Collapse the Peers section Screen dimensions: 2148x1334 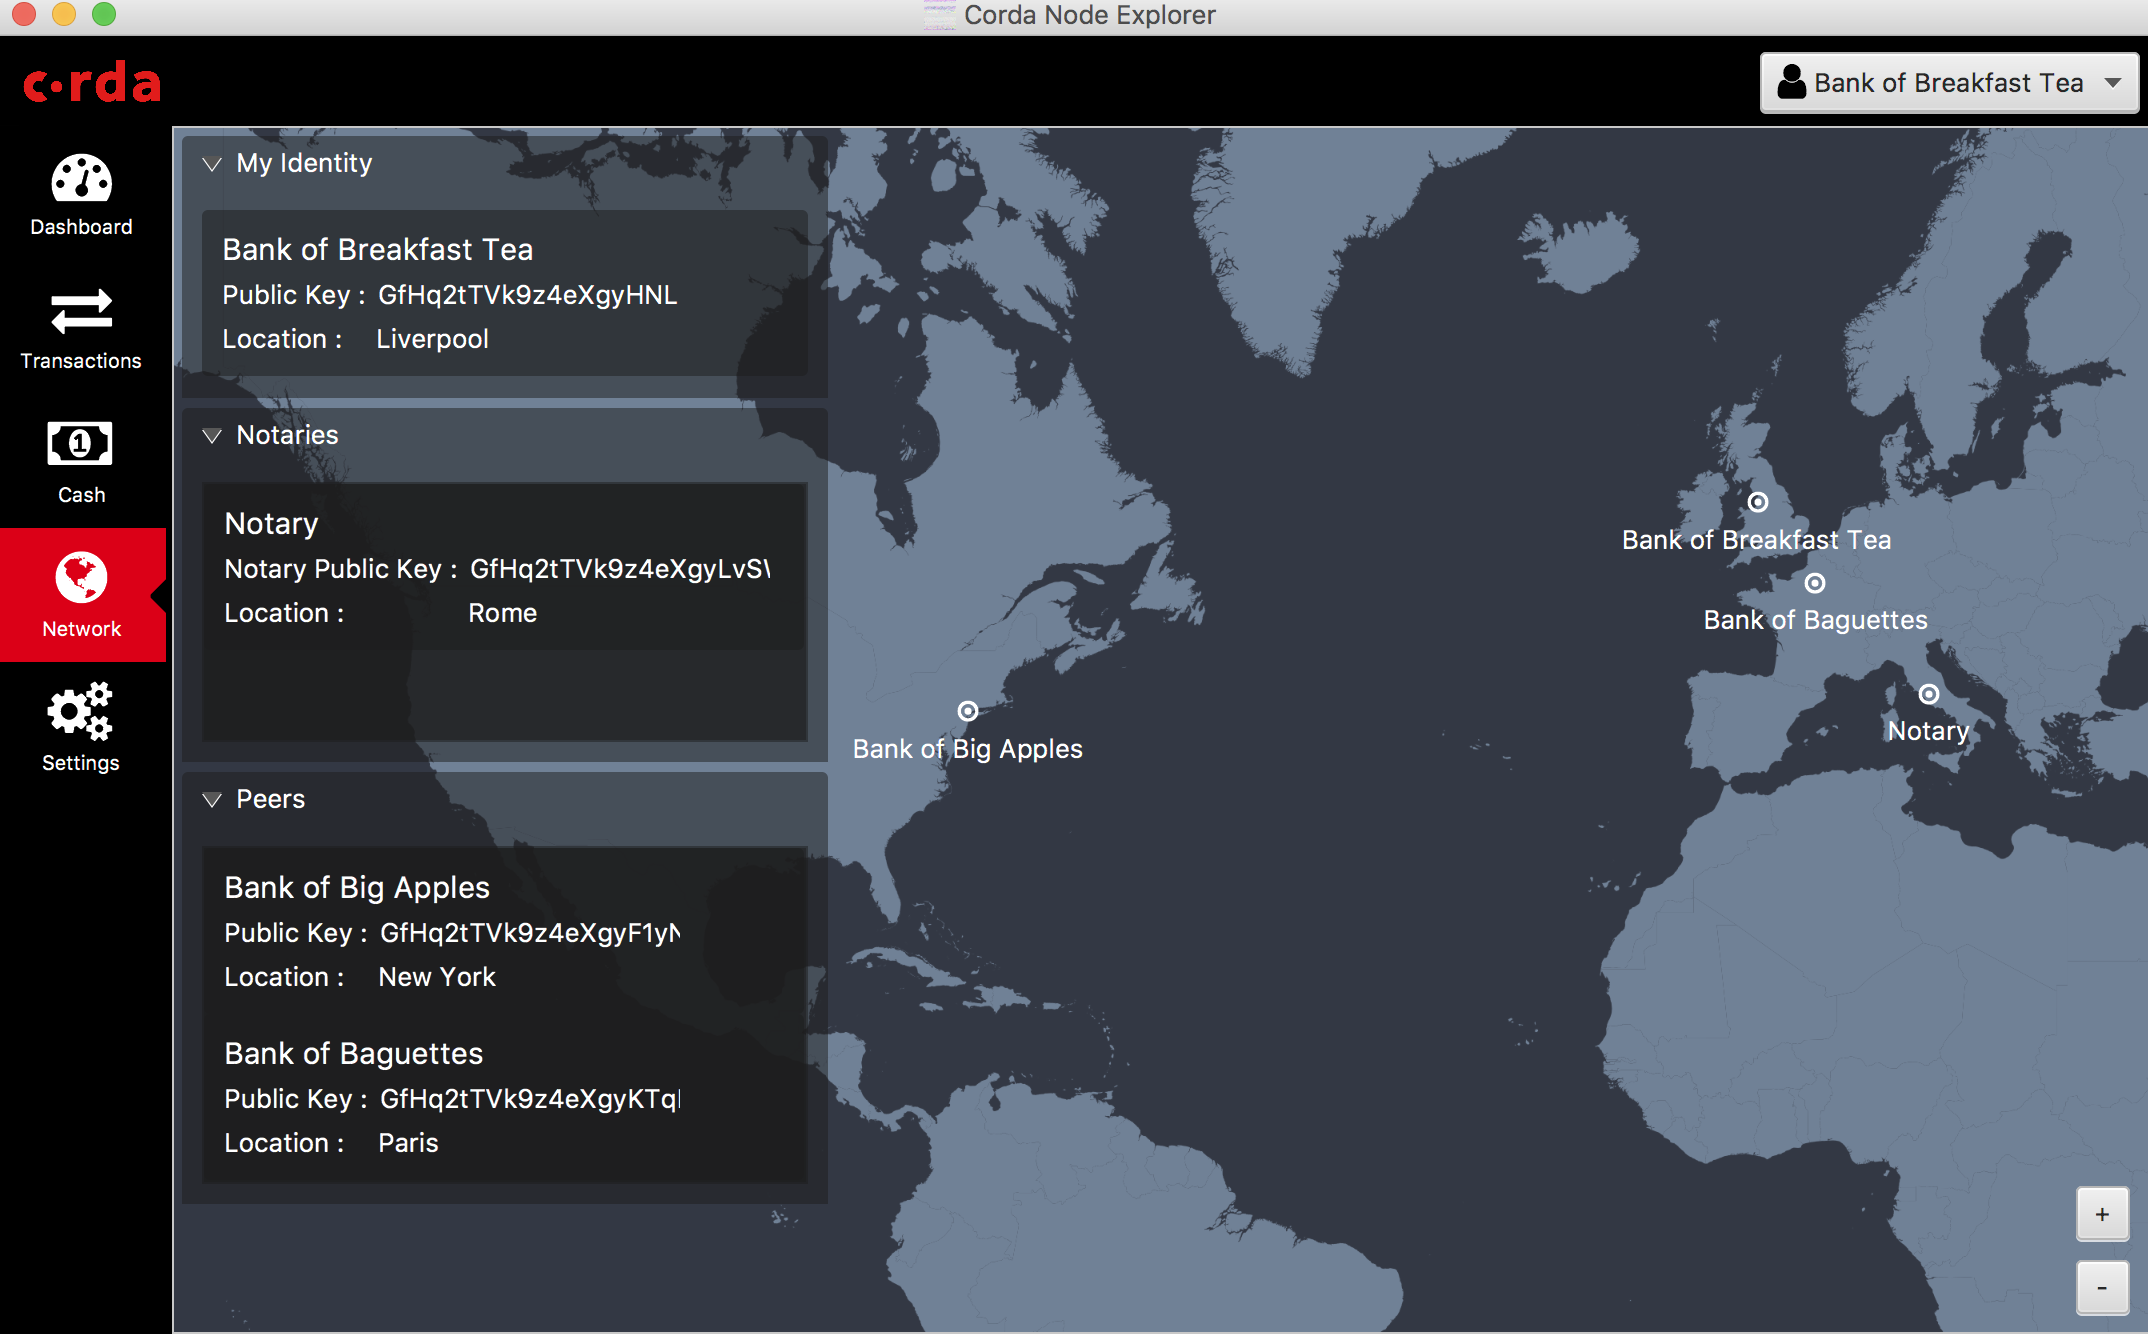211,800
